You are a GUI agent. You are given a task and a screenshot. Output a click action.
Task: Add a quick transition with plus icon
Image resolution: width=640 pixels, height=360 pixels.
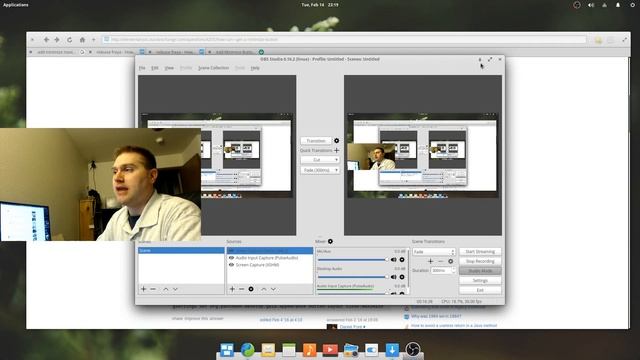click(336, 150)
